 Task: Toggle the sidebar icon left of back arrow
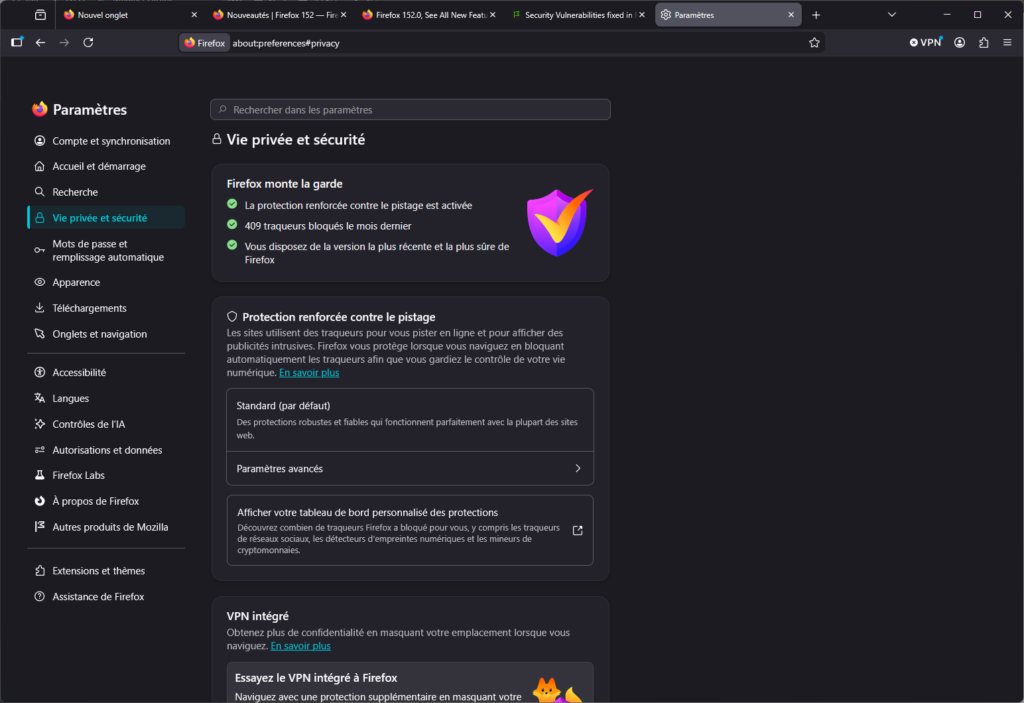[x=17, y=42]
